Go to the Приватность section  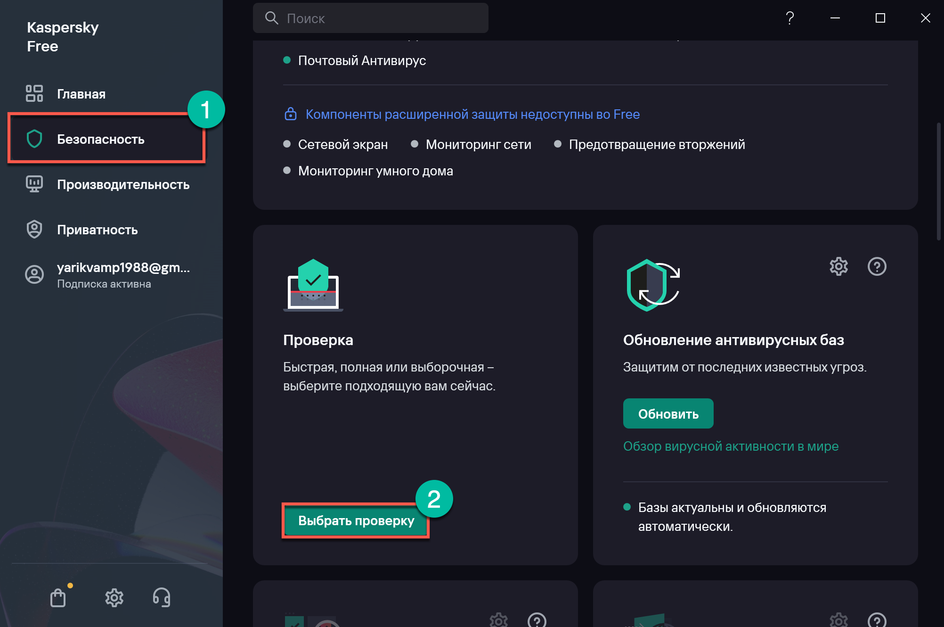81,229
